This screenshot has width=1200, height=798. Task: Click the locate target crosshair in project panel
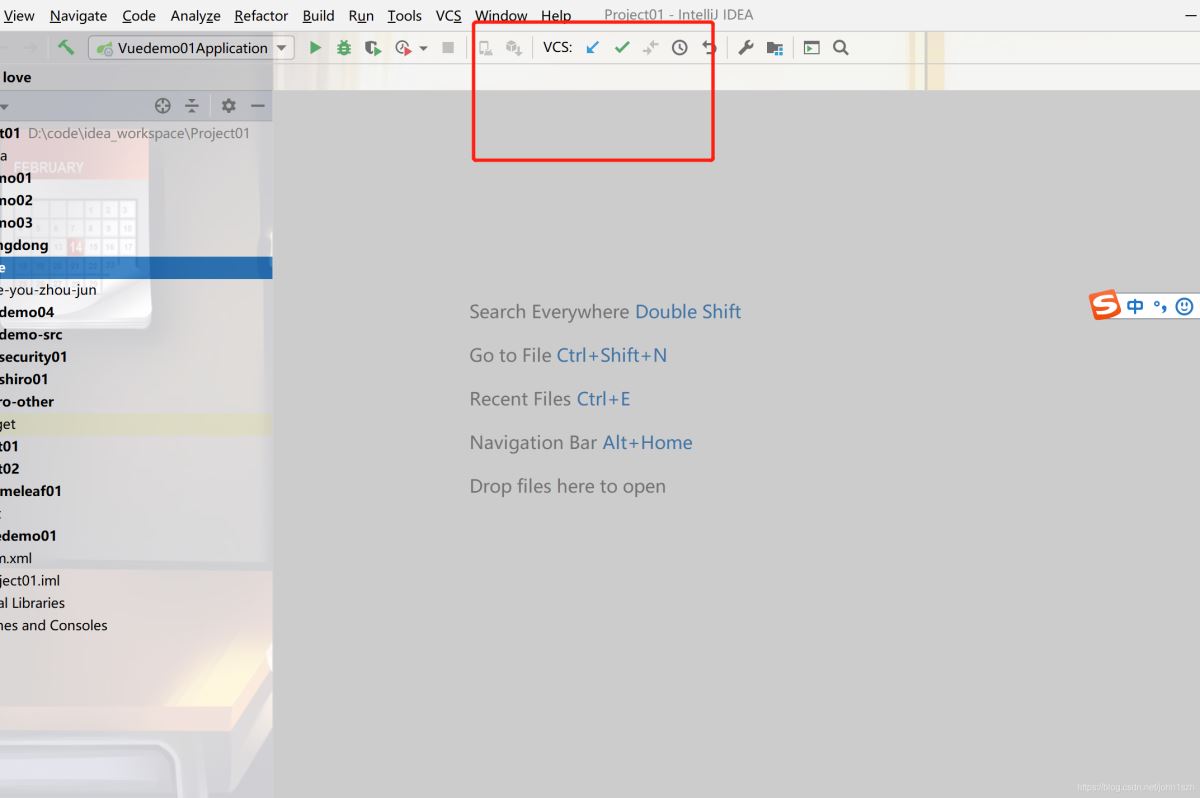(x=163, y=105)
